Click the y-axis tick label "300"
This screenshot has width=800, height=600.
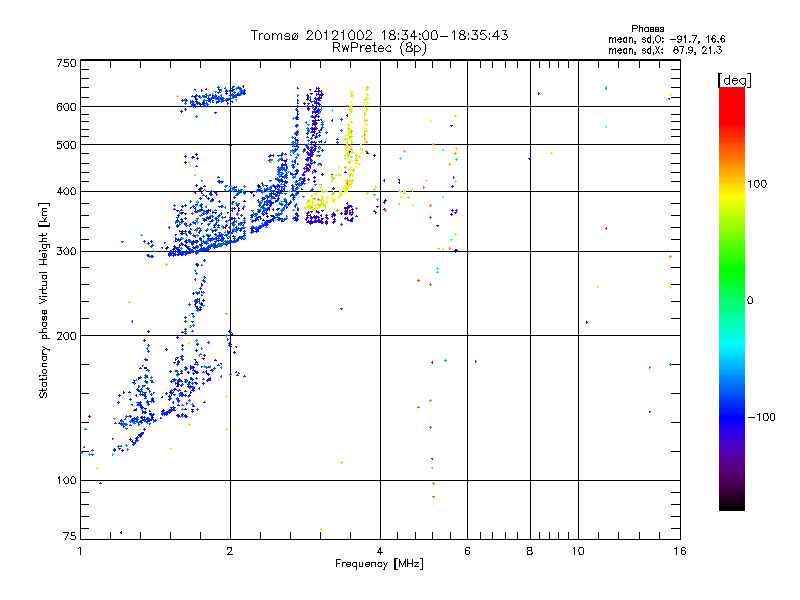[66, 252]
